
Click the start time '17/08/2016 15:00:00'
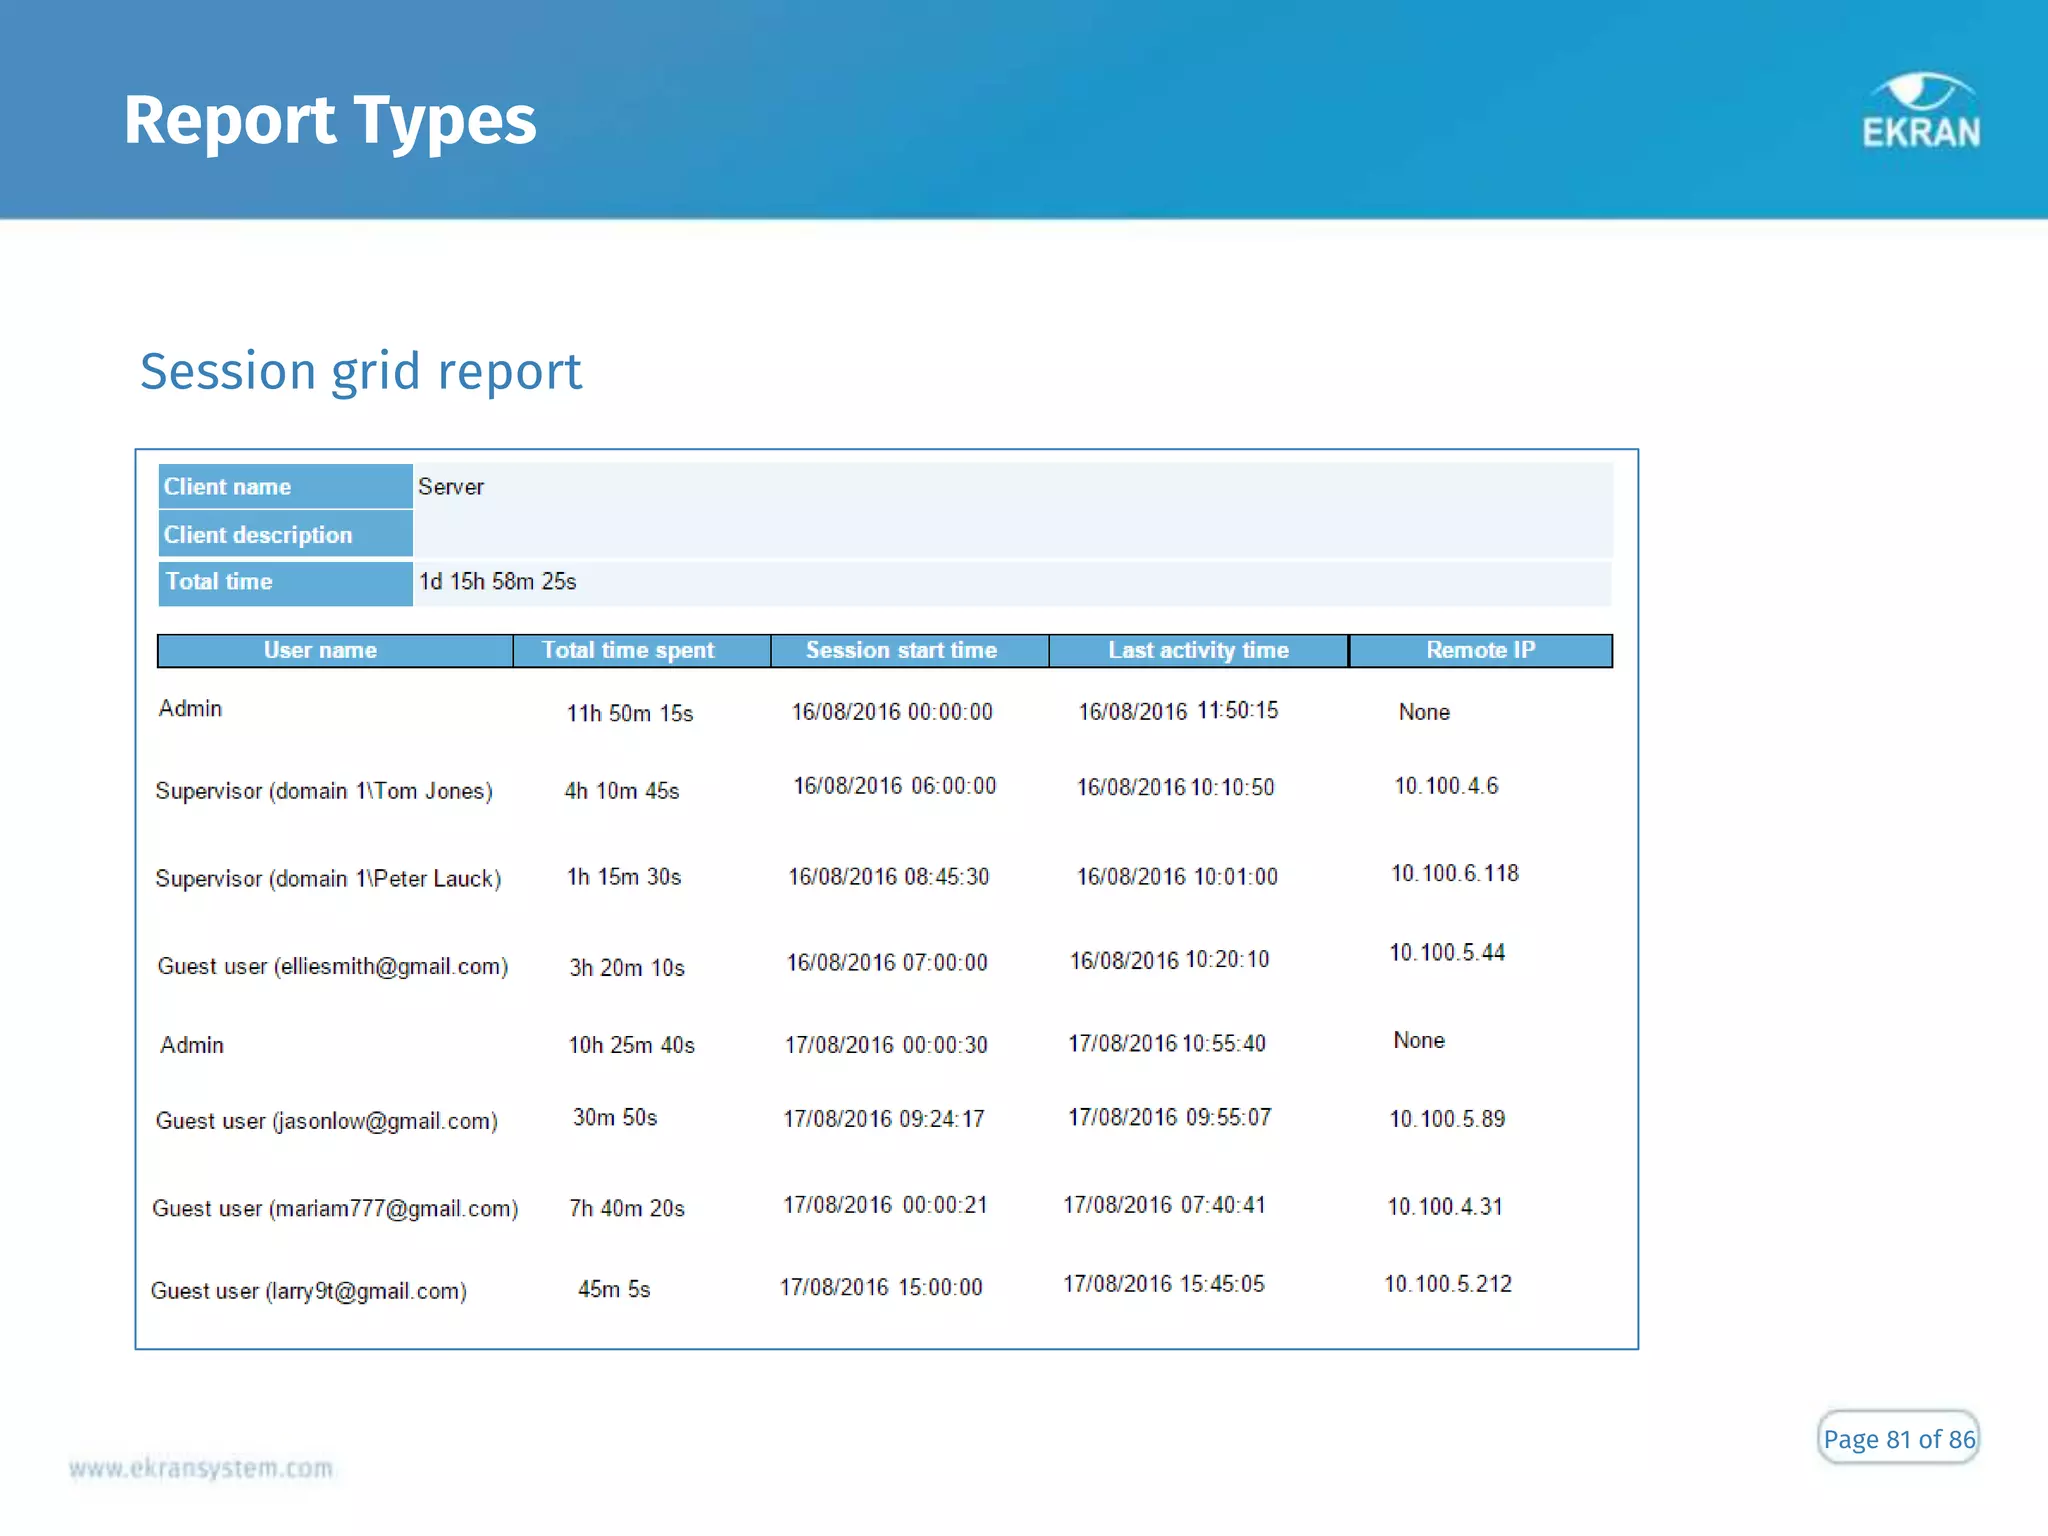tap(882, 1288)
